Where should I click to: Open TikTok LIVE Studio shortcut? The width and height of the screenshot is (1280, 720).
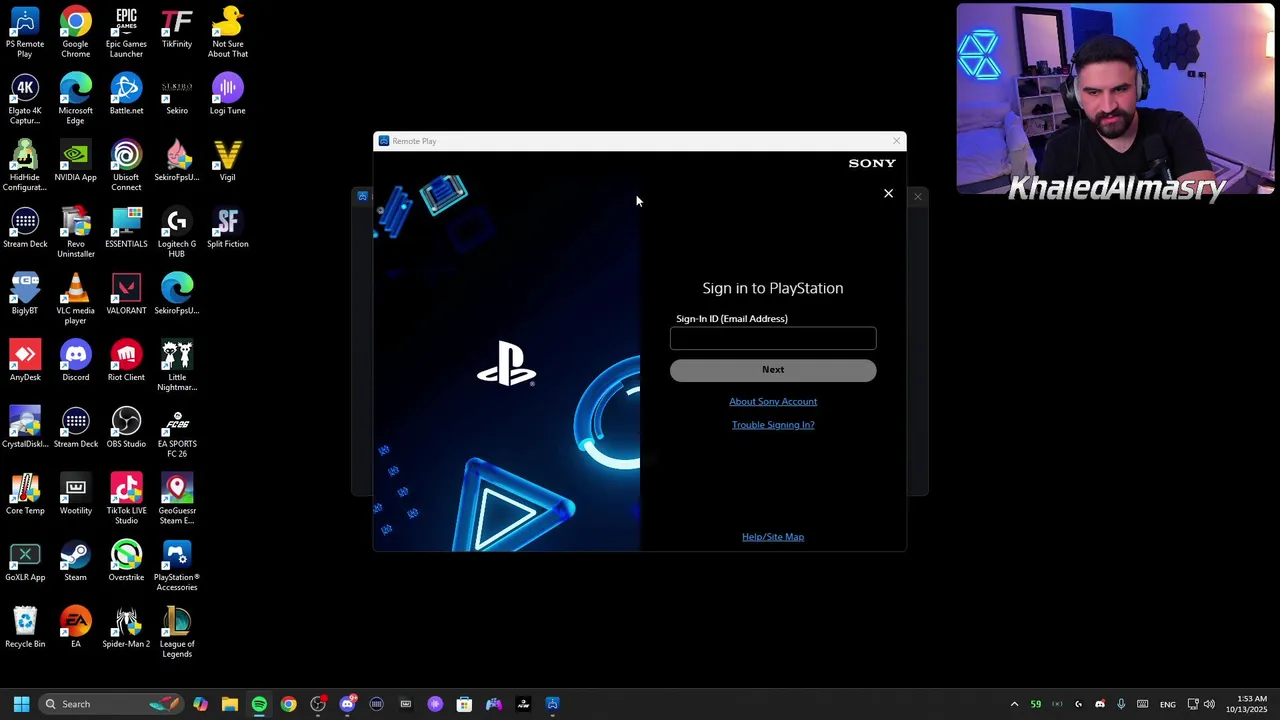[x=126, y=499]
